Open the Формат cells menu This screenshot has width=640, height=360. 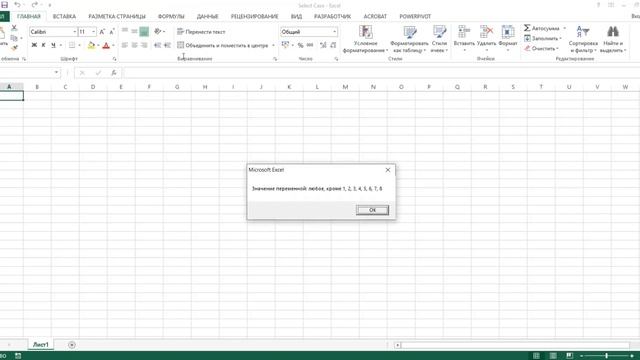508,39
